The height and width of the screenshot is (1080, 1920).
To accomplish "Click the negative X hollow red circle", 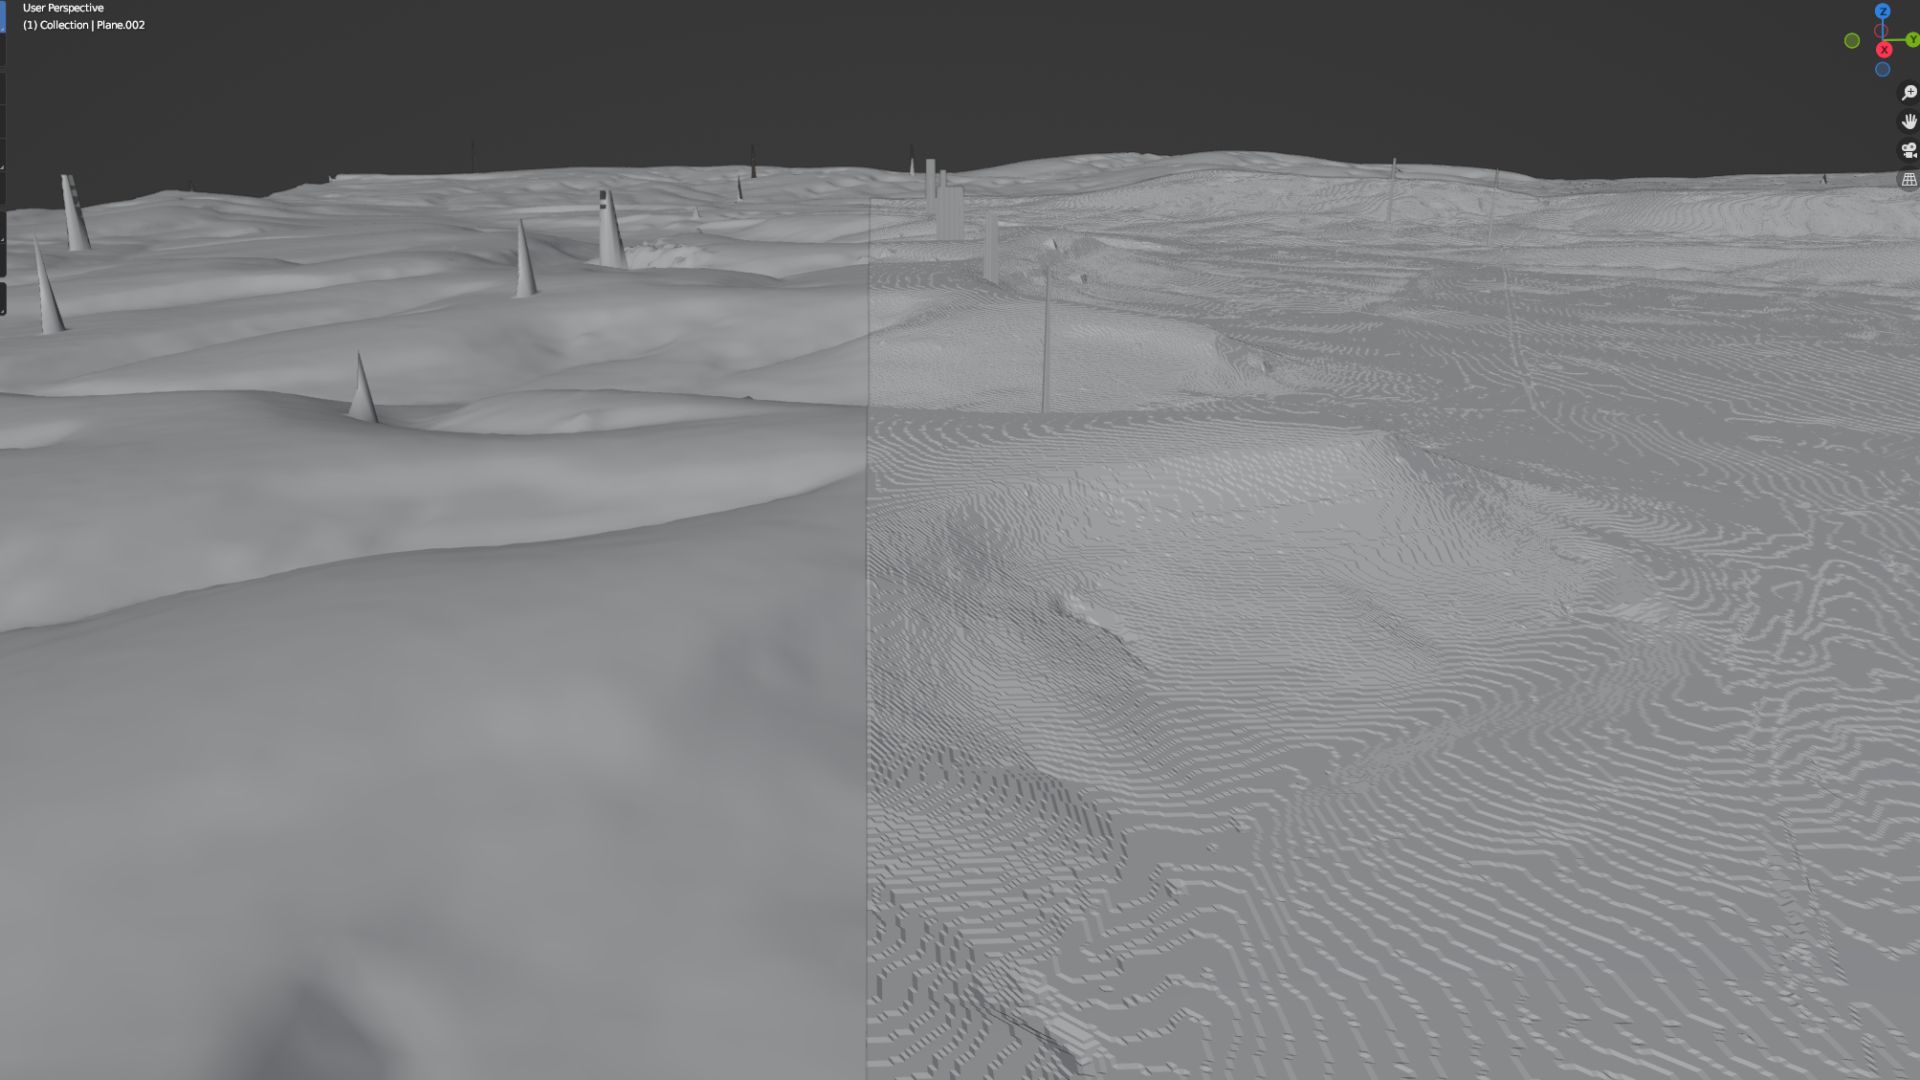I will coord(1881,31).
